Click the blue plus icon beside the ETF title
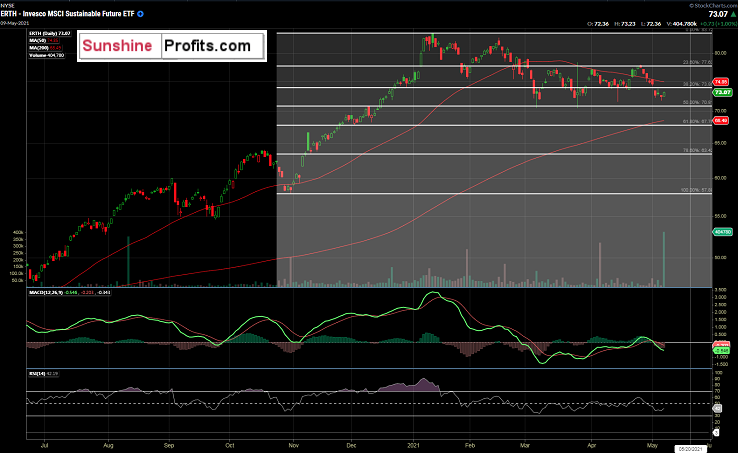 140,14
